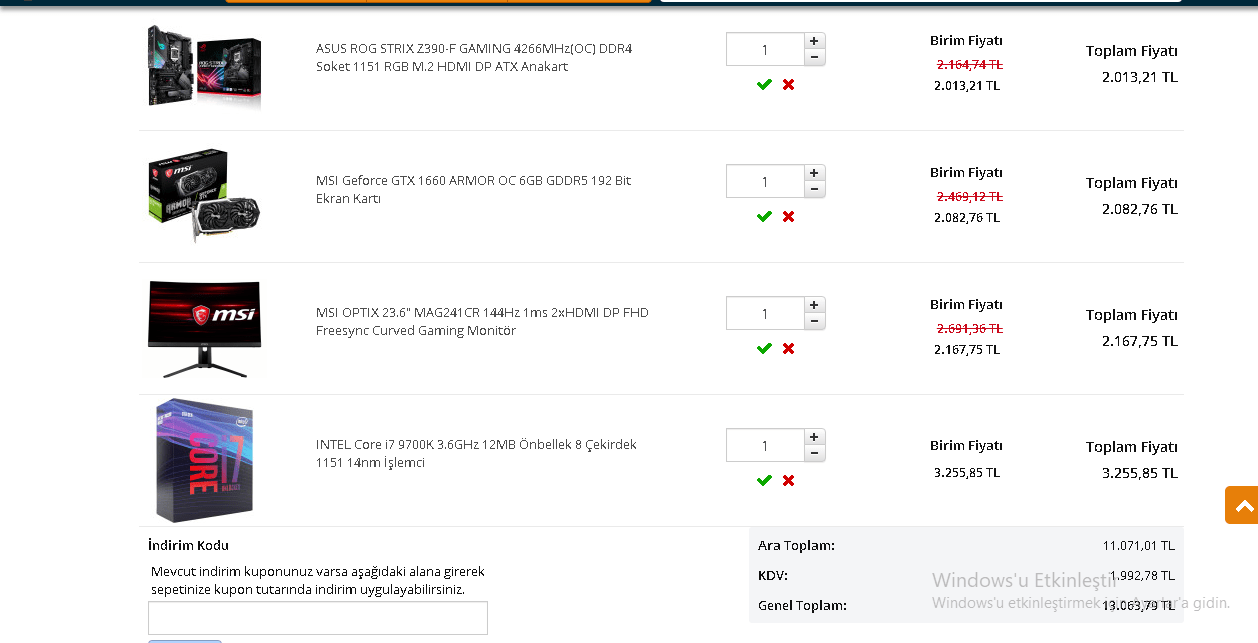Screen dimensions: 1258x643
Task: Remove Intel Core i7 9700K with red X
Action: [788, 481]
